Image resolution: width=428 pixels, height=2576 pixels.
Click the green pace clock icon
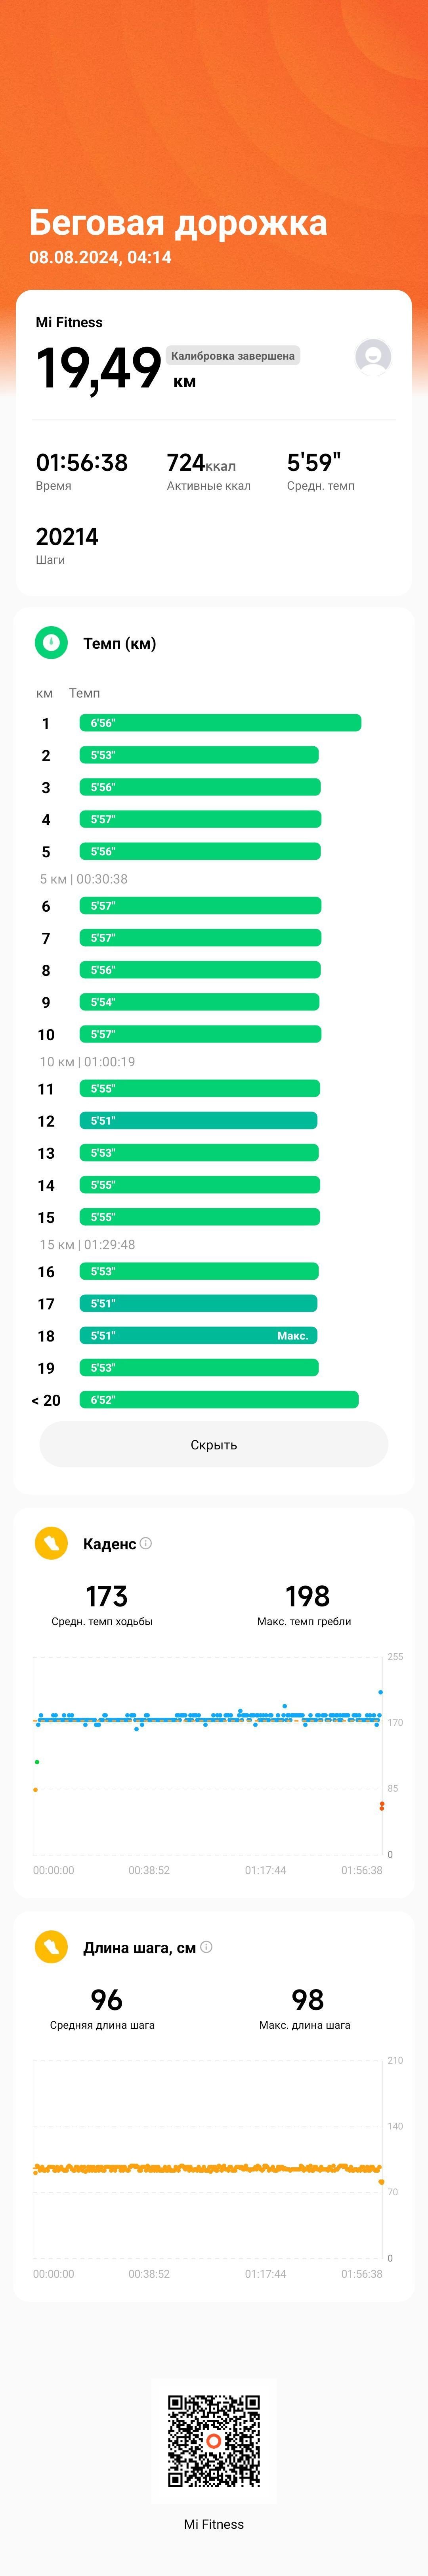(51, 643)
